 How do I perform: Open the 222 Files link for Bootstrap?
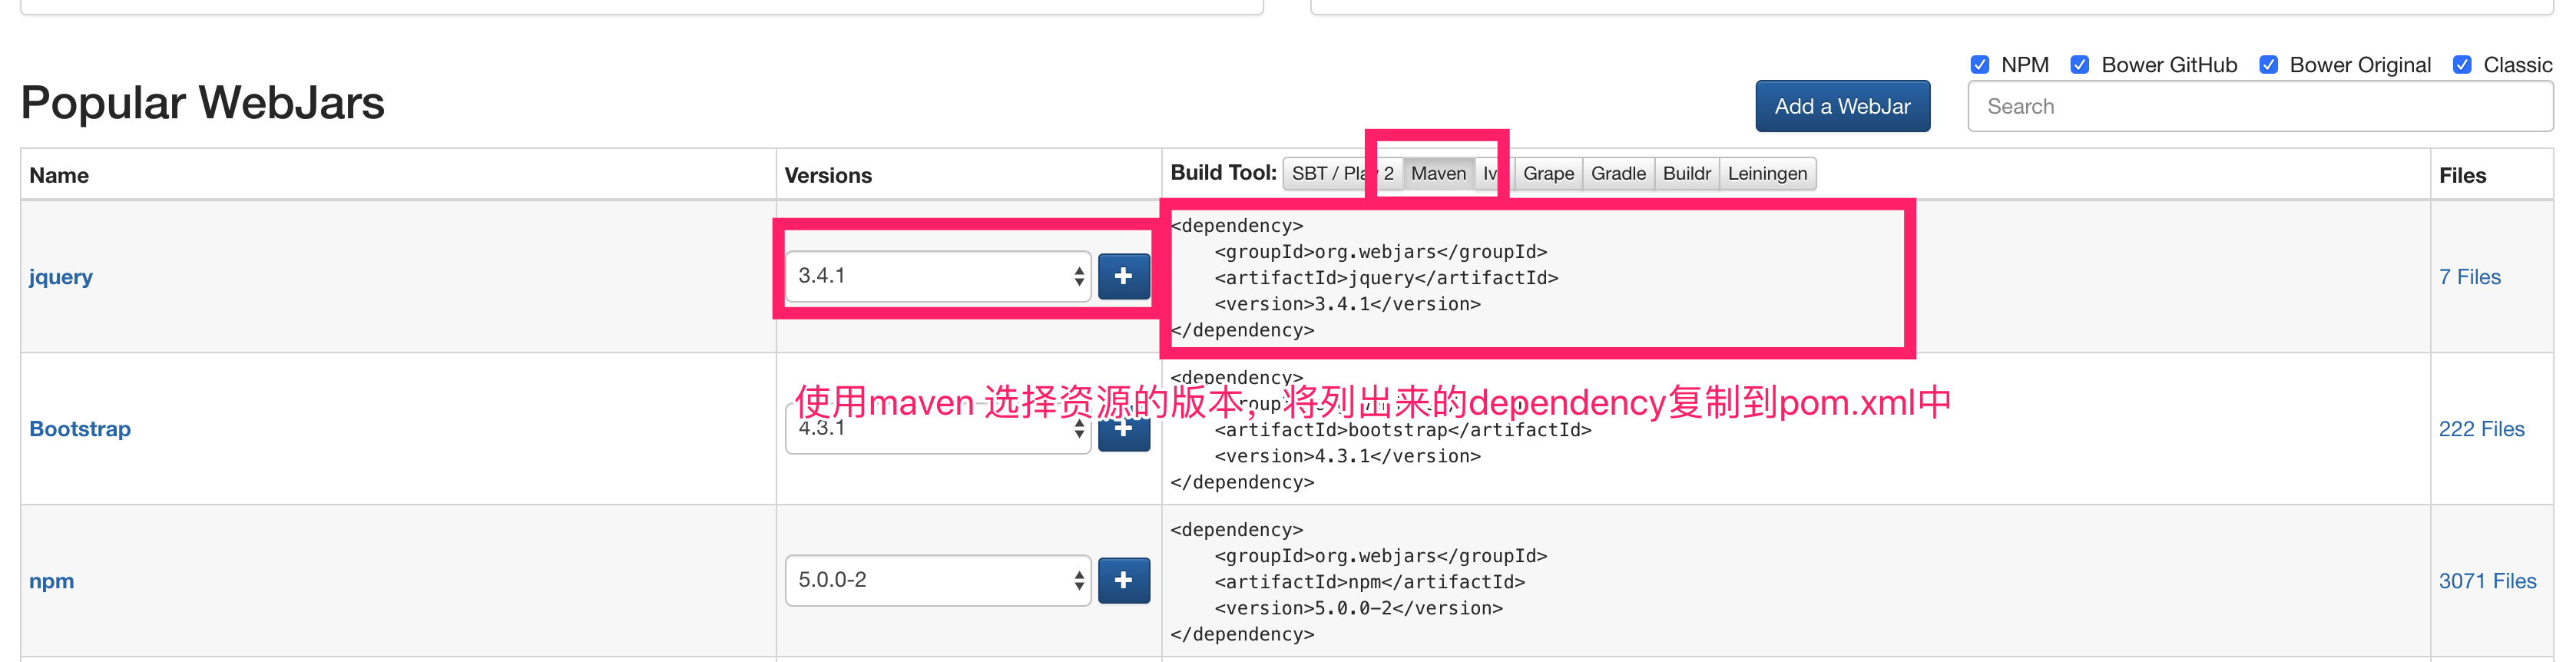pos(2481,429)
